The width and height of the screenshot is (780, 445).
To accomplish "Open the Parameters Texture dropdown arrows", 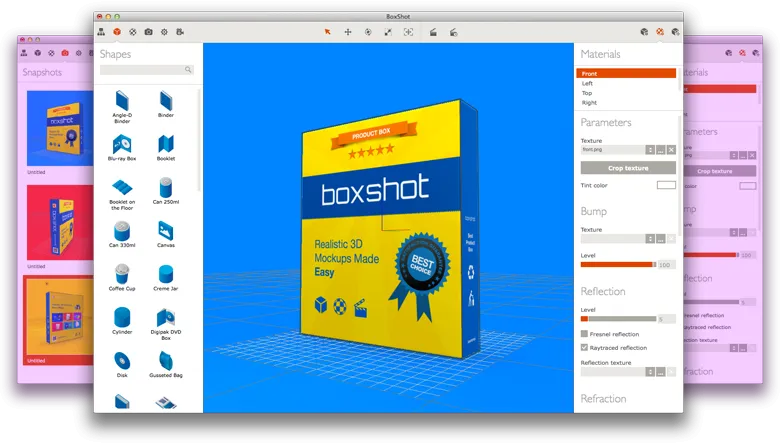I will click(x=650, y=150).
